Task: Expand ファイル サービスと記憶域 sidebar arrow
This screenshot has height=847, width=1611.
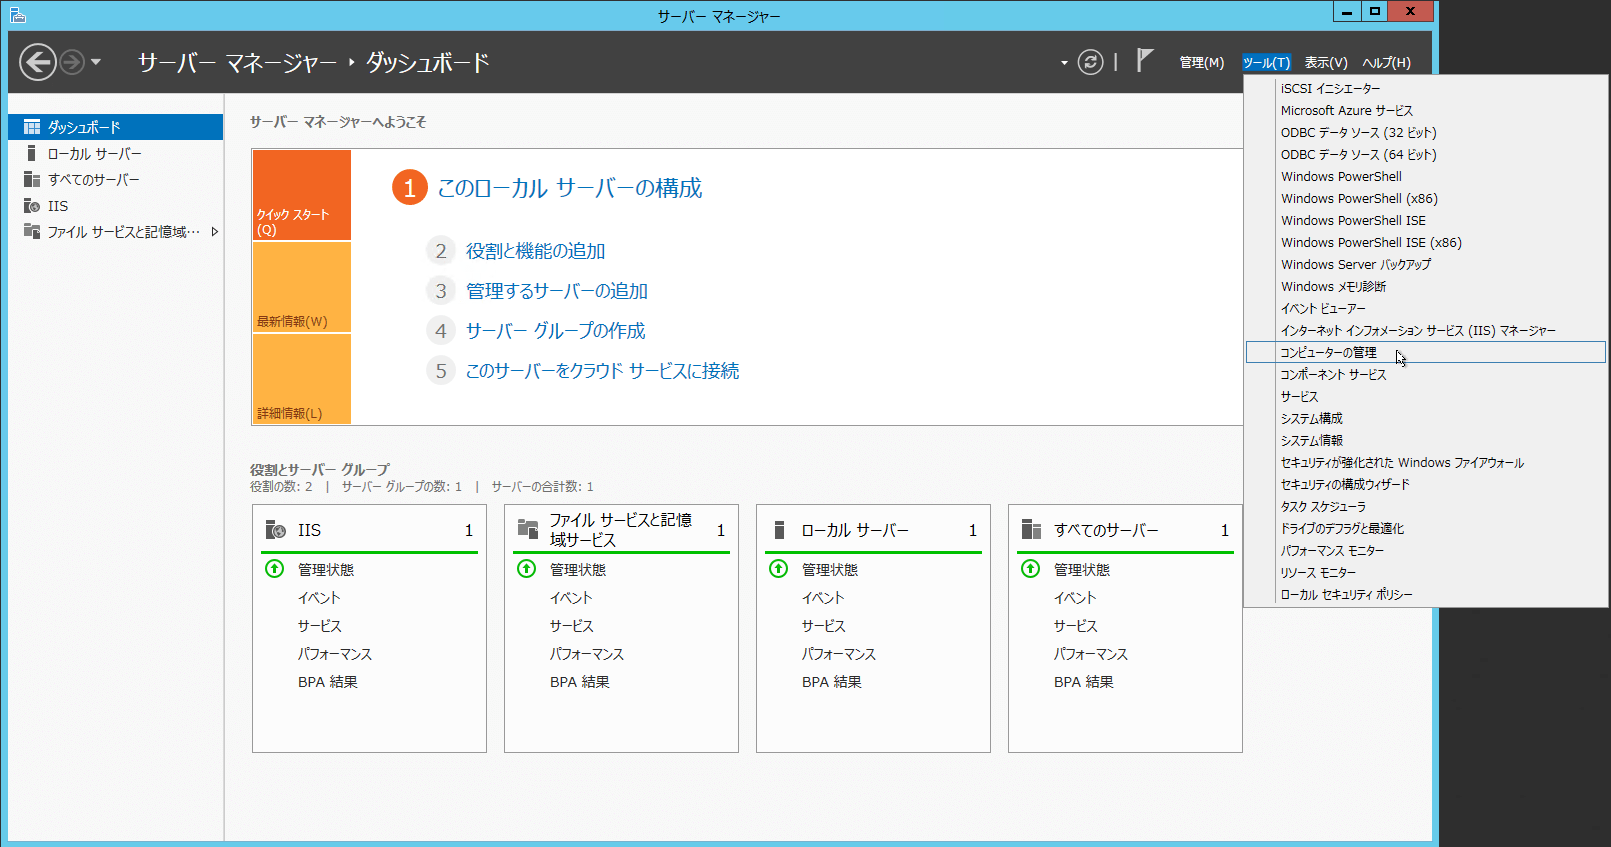Action: pos(214,231)
